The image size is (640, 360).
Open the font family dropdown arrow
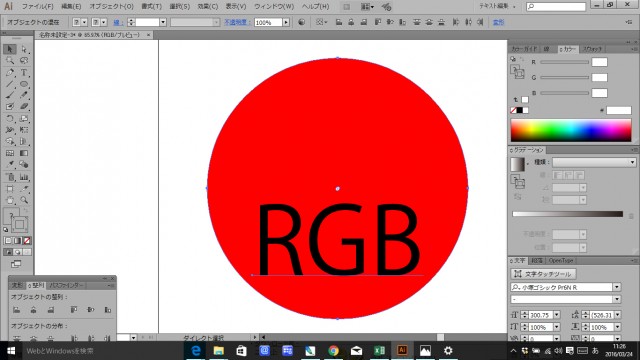[x=617, y=287]
